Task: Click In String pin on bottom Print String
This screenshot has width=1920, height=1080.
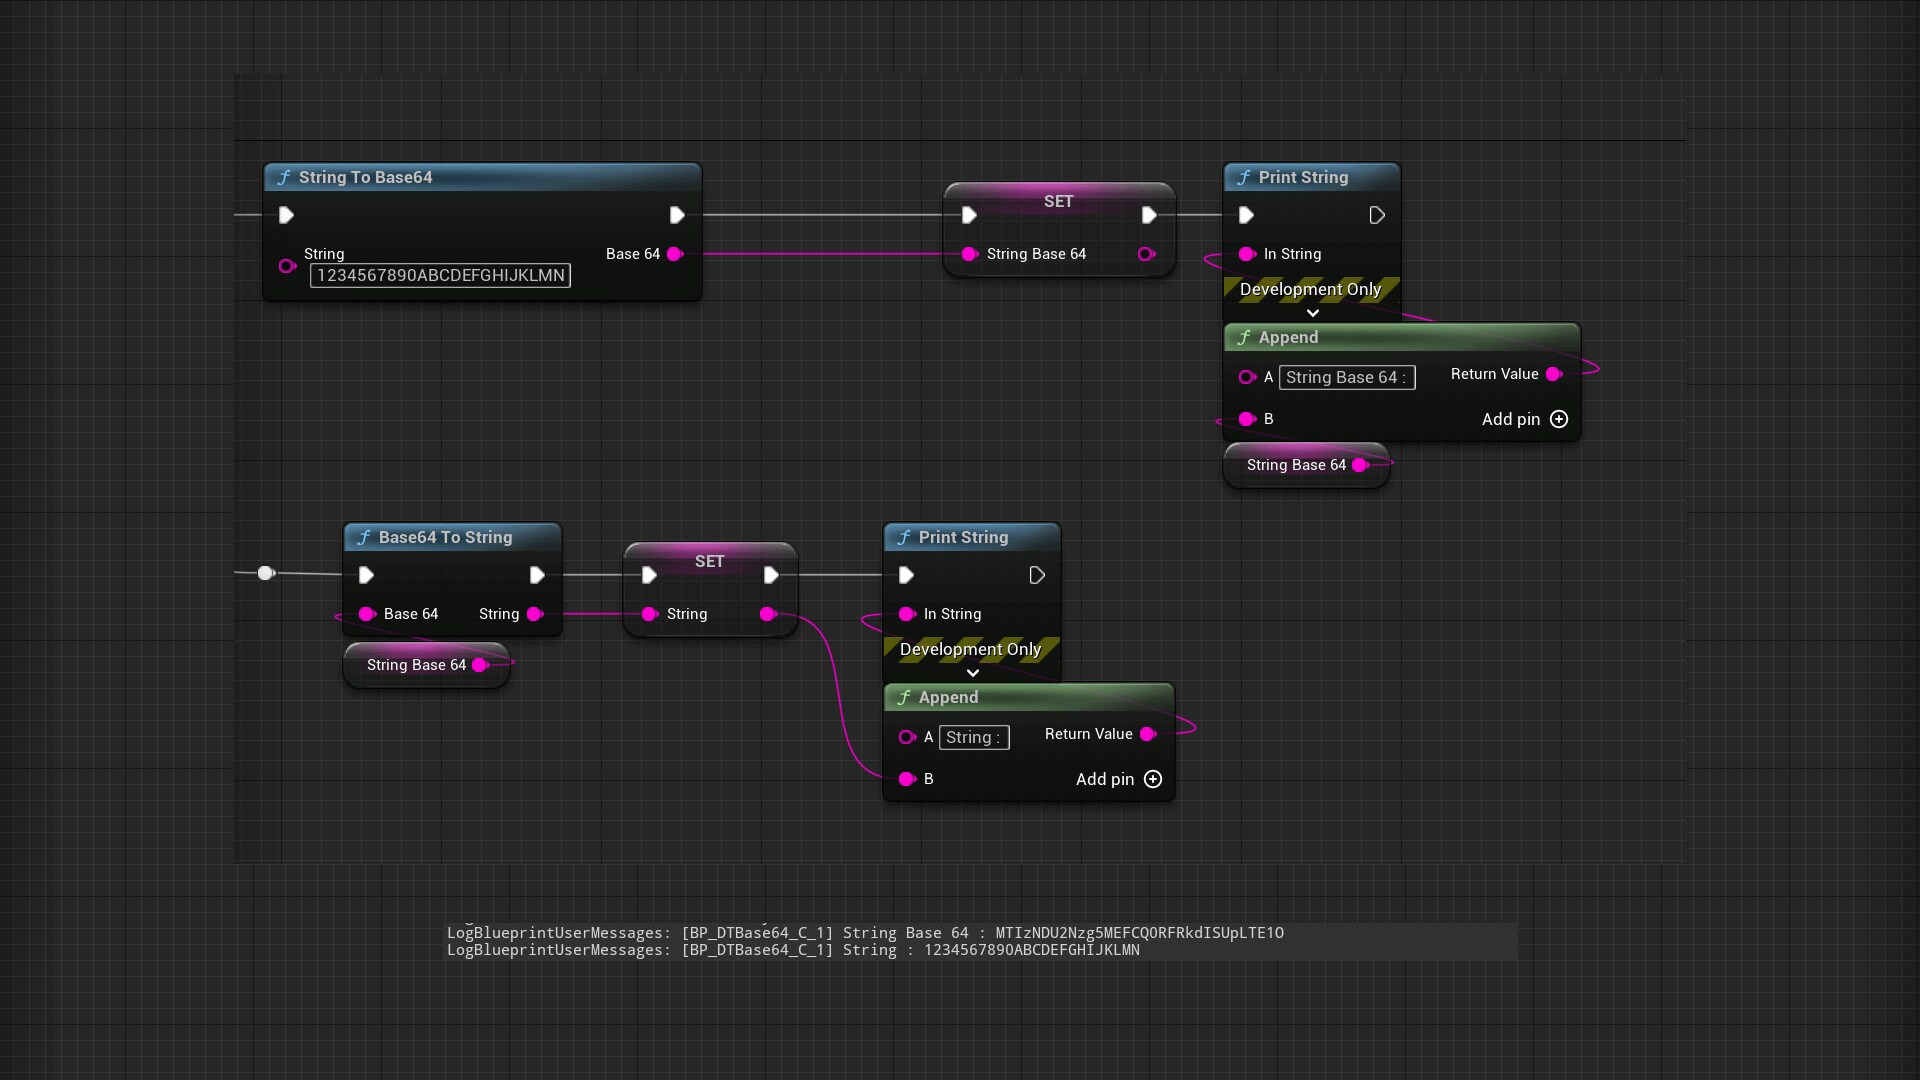Action: tap(907, 614)
